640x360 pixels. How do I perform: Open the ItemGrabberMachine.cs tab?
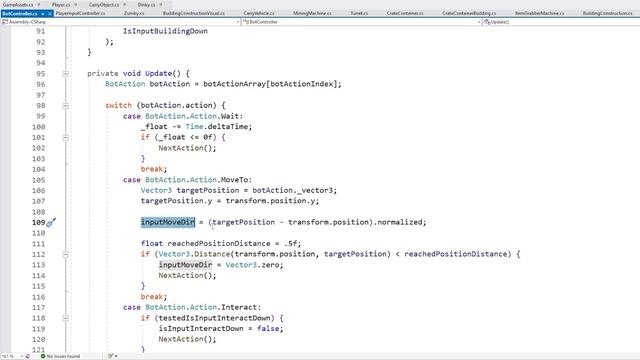[539, 13]
